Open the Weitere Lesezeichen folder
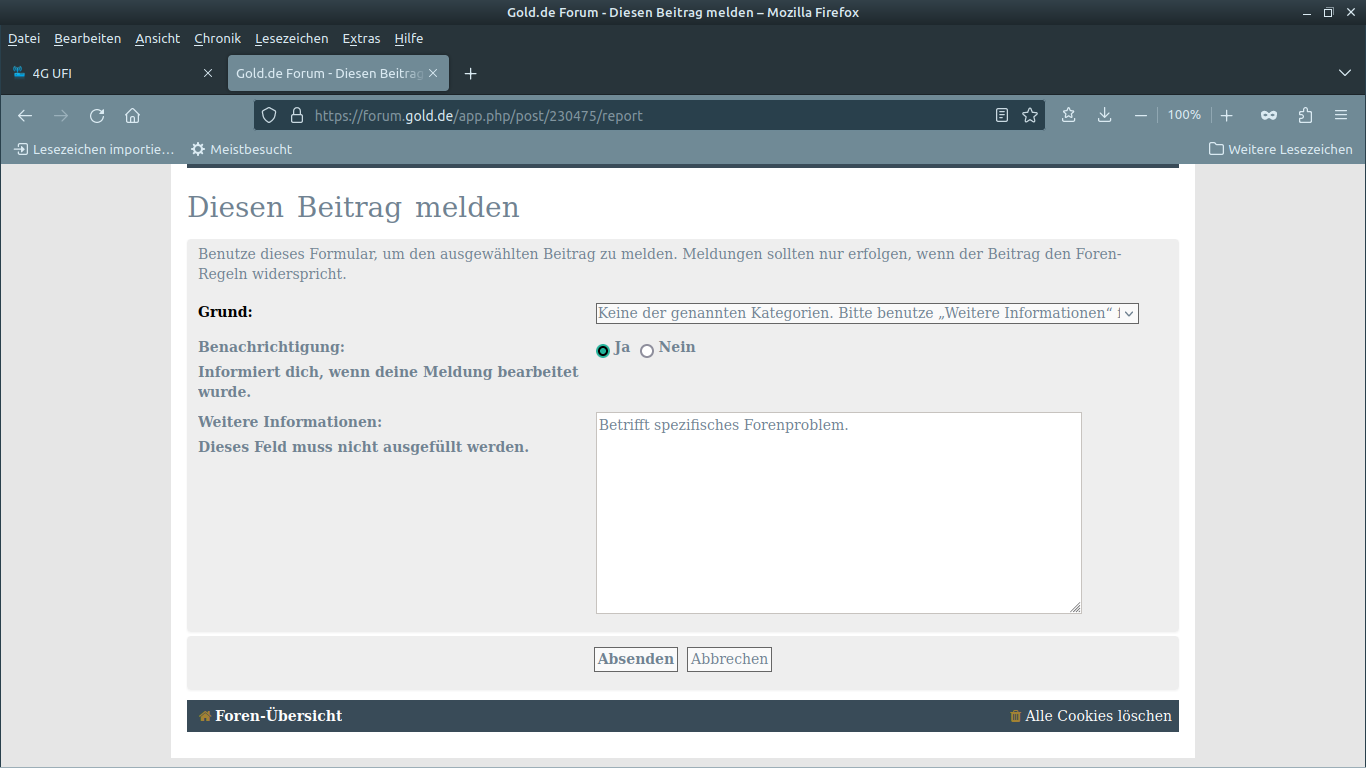 [x=1281, y=149]
